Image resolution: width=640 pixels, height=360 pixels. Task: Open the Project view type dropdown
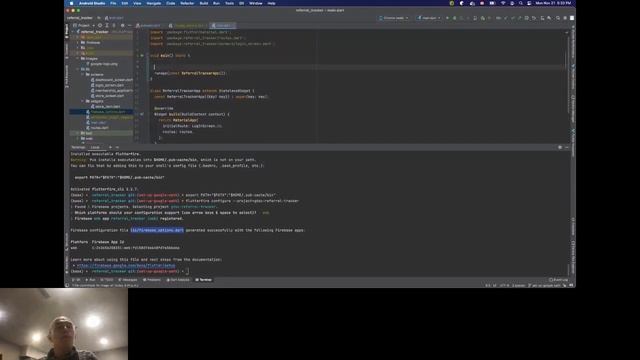84,25
